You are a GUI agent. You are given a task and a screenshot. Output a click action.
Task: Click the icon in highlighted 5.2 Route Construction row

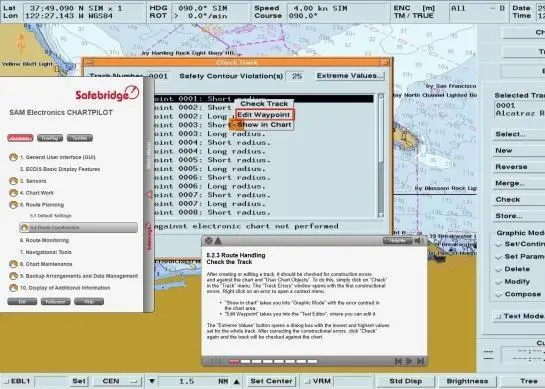tap(24, 228)
